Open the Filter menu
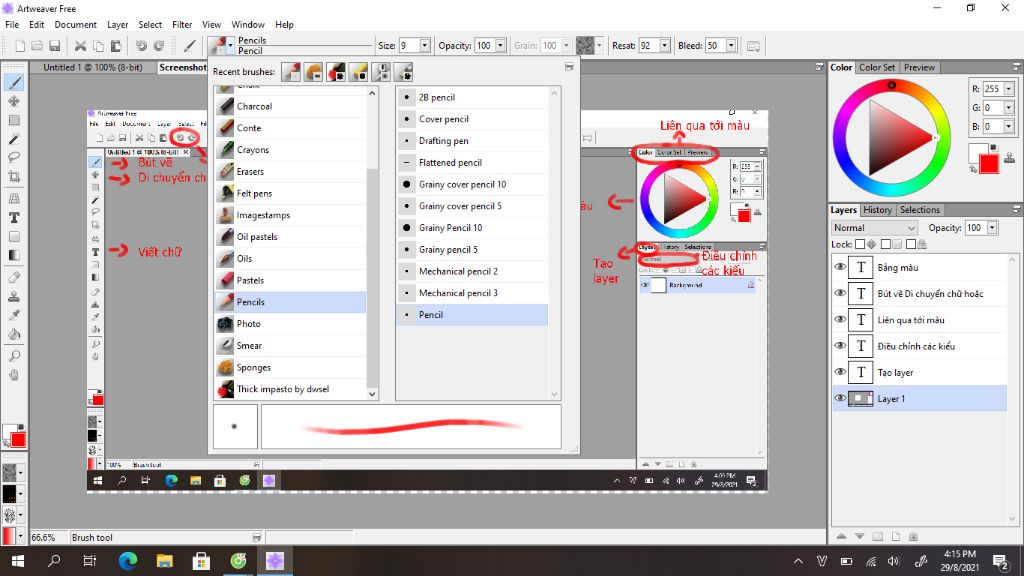The image size is (1024, 576). (182, 25)
